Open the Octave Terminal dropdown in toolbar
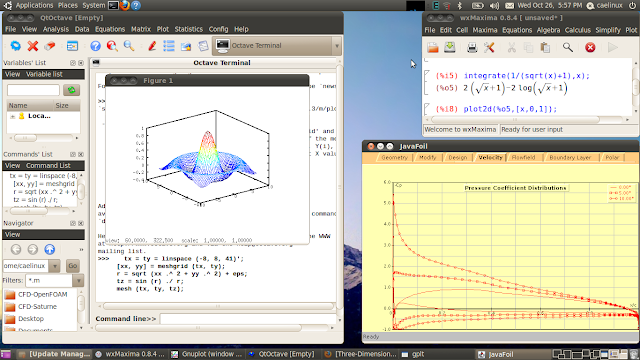The height and width of the screenshot is (360, 640). (337, 46)
